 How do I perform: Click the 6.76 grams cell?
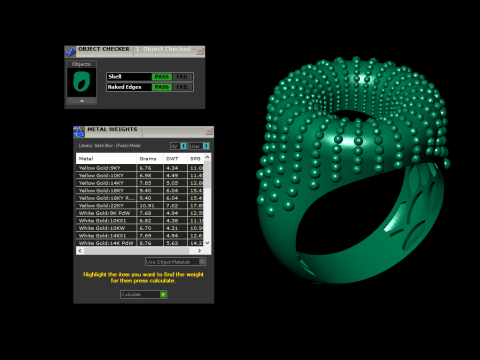point(150,168)
